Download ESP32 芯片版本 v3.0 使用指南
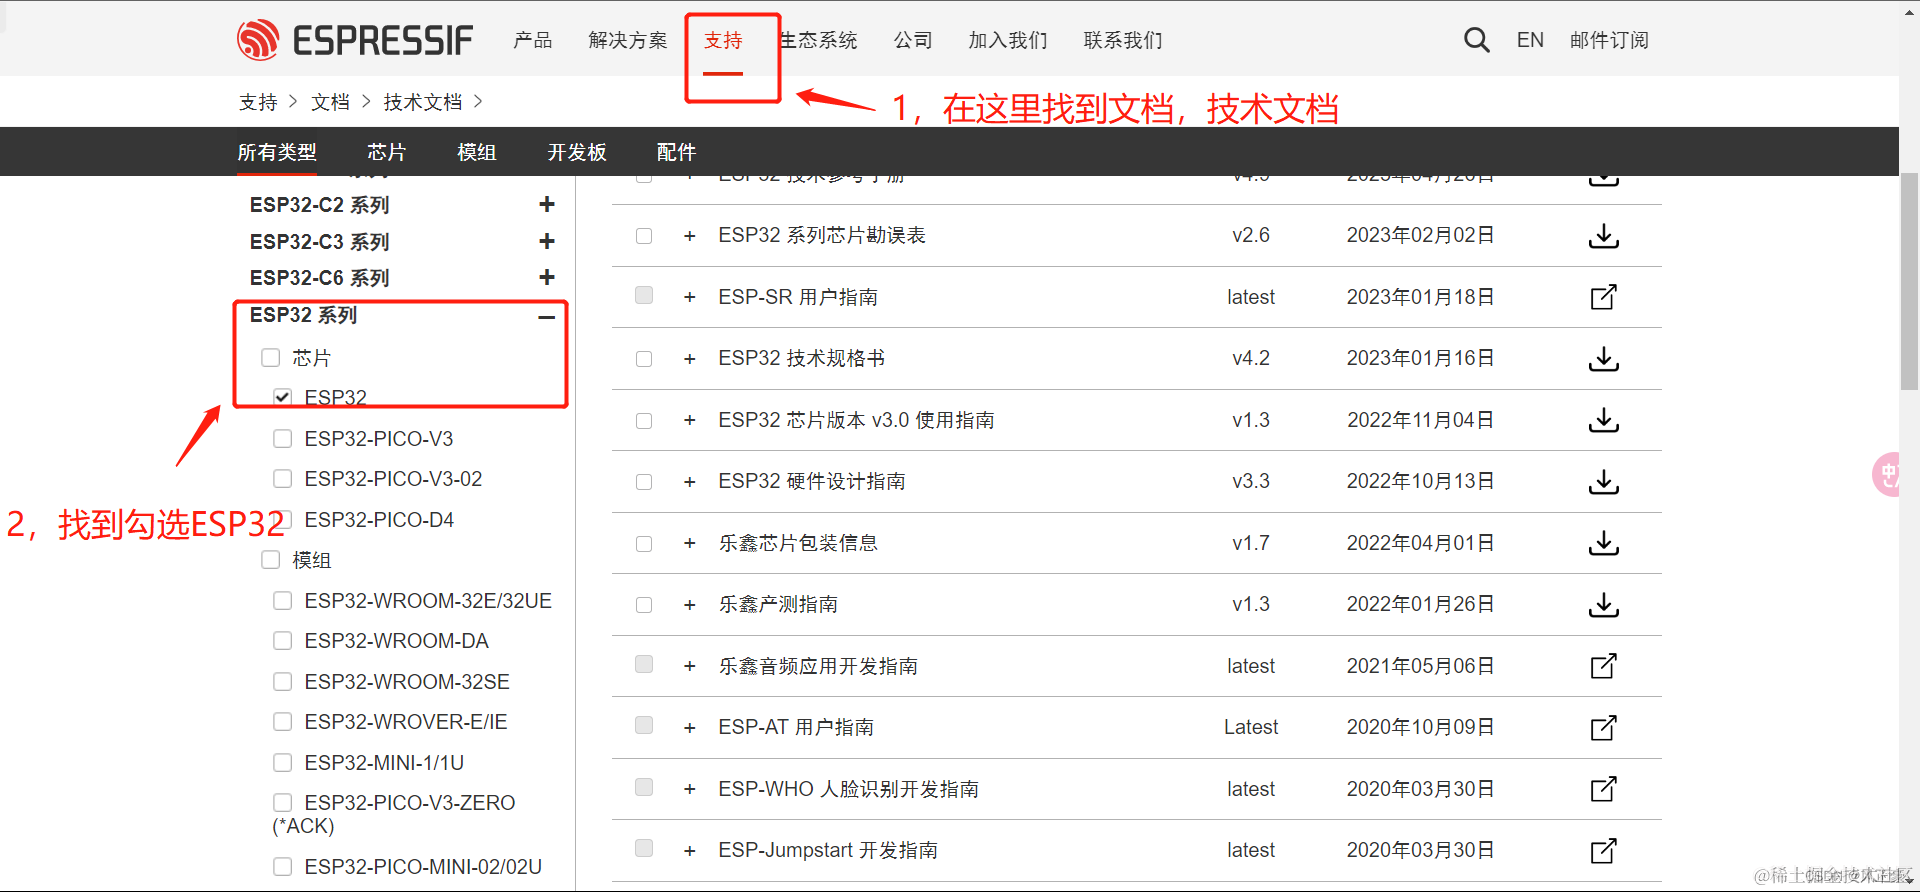The height and width of the screenshot is (892, 1920). (x=1603, y=420)
